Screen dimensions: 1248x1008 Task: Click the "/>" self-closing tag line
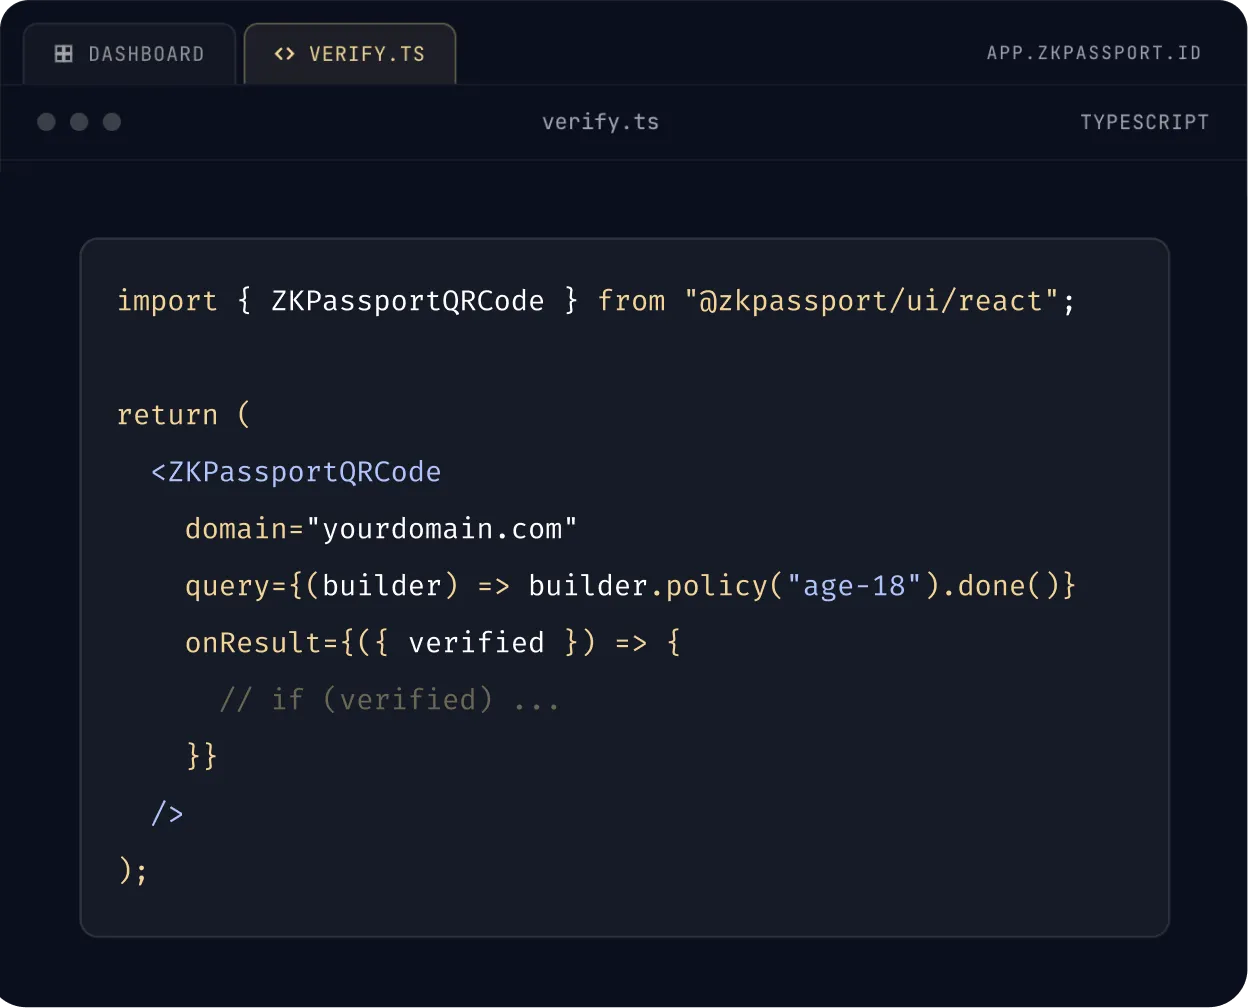pos(167,814)
